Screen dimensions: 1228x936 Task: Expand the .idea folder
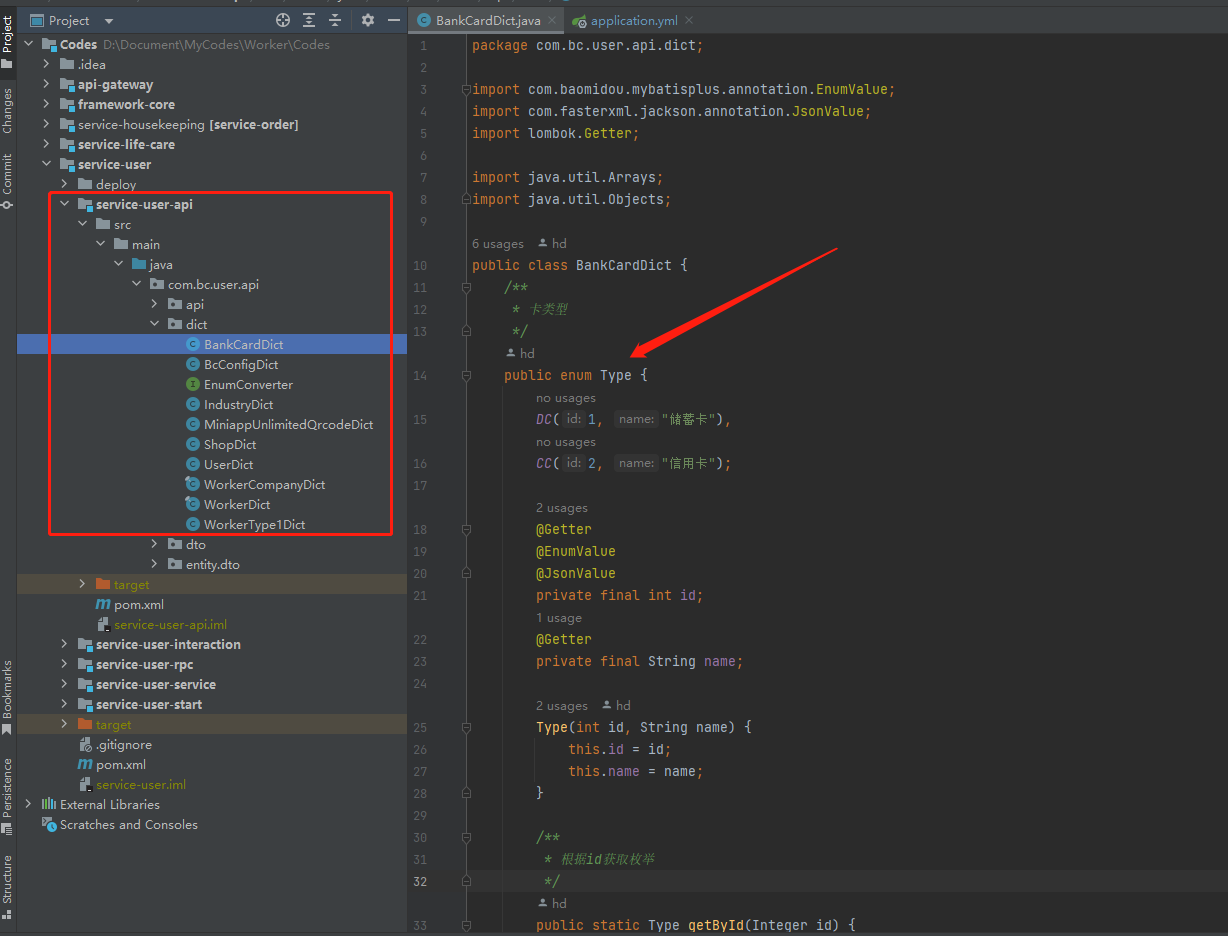pos(46,64)
